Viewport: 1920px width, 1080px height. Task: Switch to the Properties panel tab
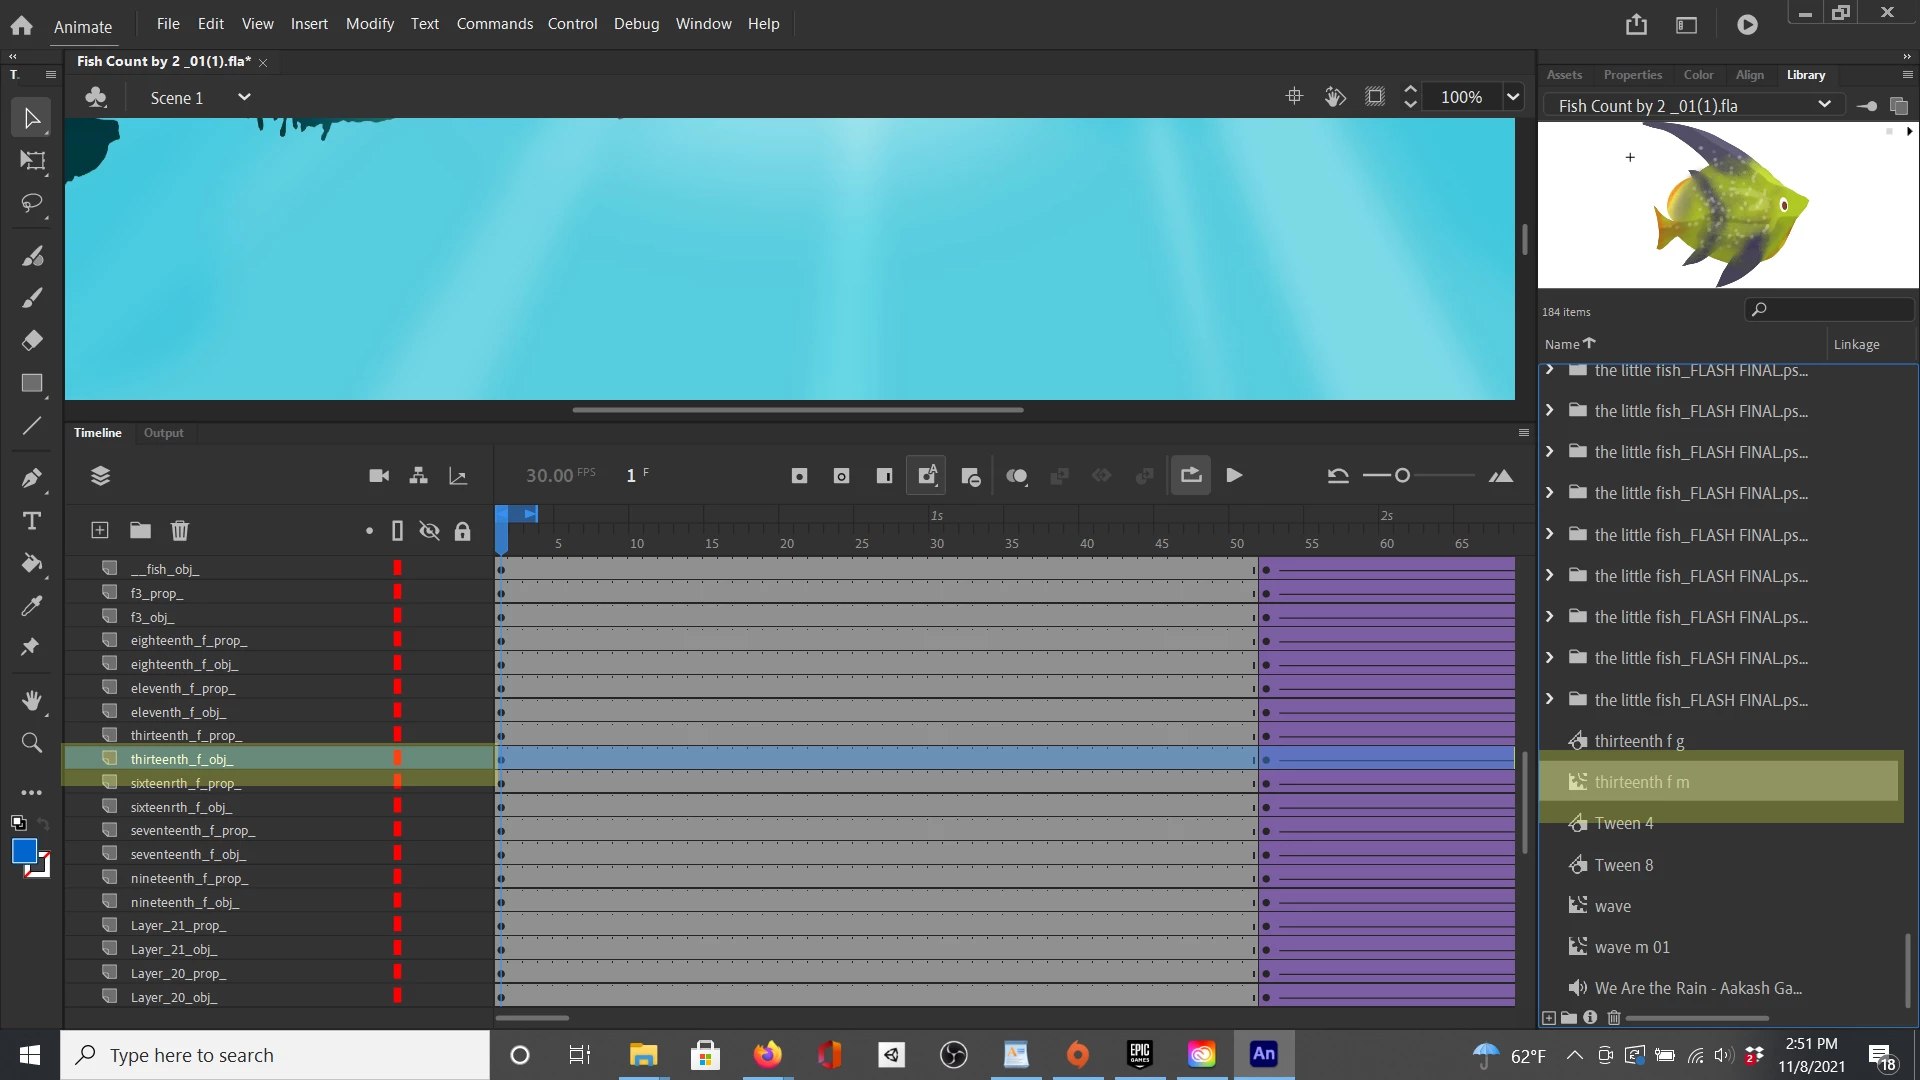[x=1632, y=75]
